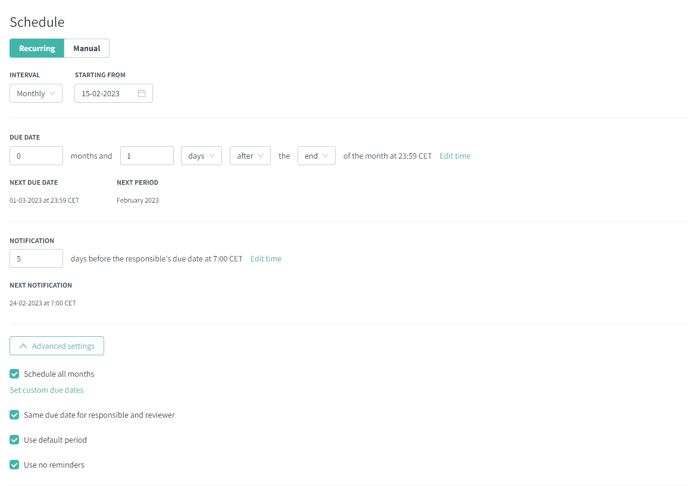Viewport: 688px width, 486px height.
Task: Click the due date days count field
Action: pyautogui.click(x=147, y=156)
